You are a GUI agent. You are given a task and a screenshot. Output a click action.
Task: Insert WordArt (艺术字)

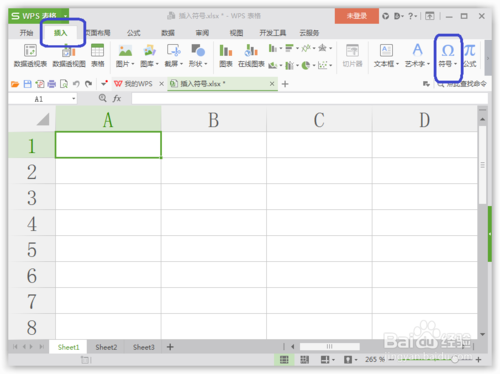pyautogui.click(x=417, y=55)
